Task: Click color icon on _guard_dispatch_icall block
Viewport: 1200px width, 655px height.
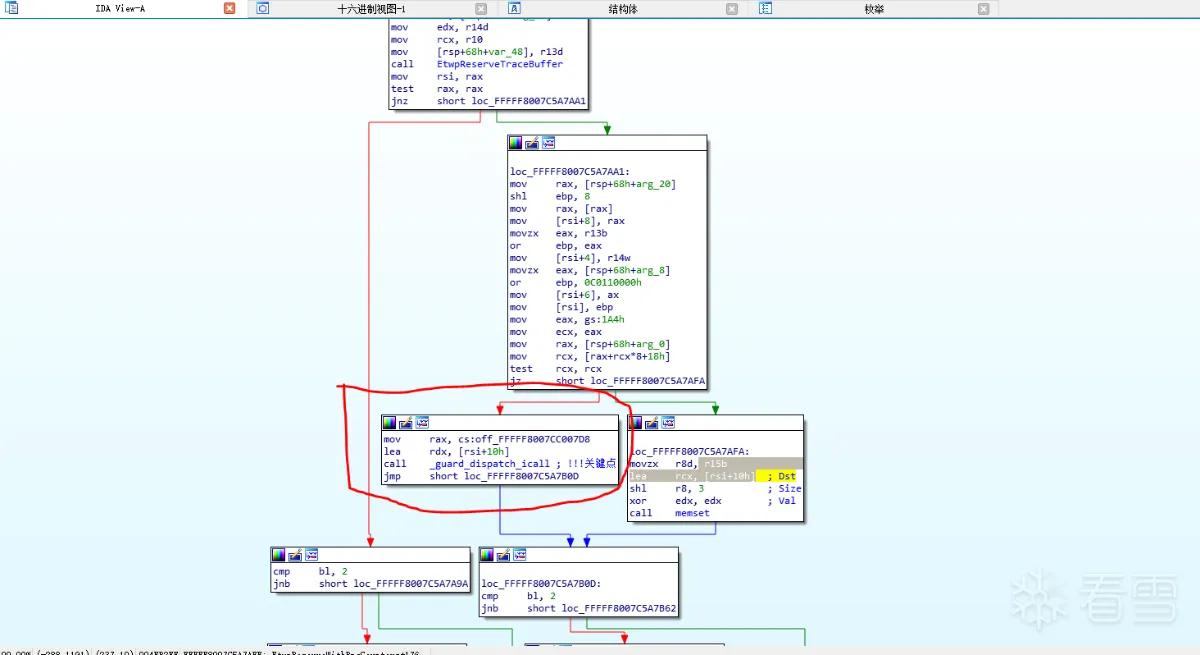Action: (x=390, y=423)
